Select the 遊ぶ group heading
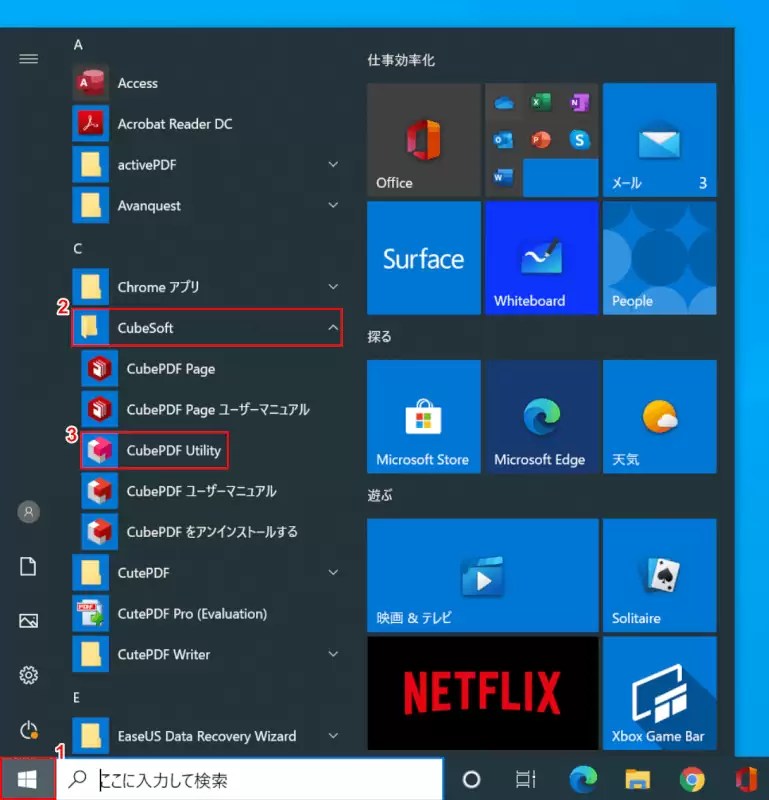The image size is (769, 800). click(380, 495)
